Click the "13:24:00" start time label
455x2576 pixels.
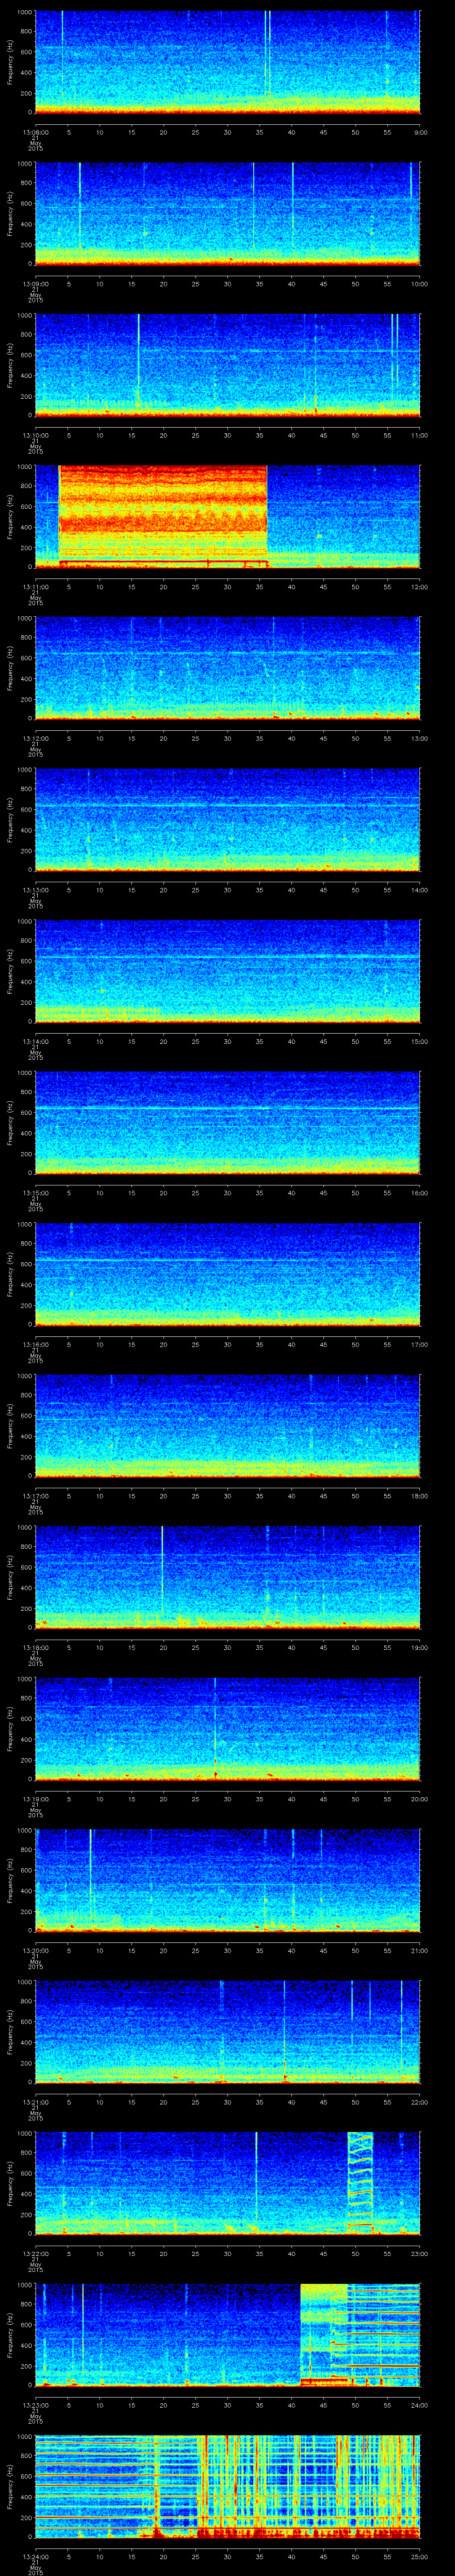[35, 2556]
